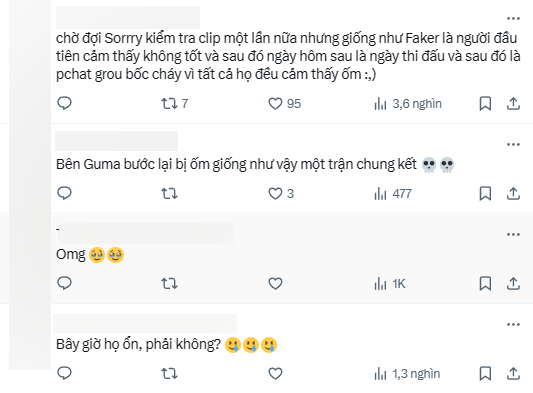
Task: Bookmark the Bên Guma tweet
Action: [485, 194]
